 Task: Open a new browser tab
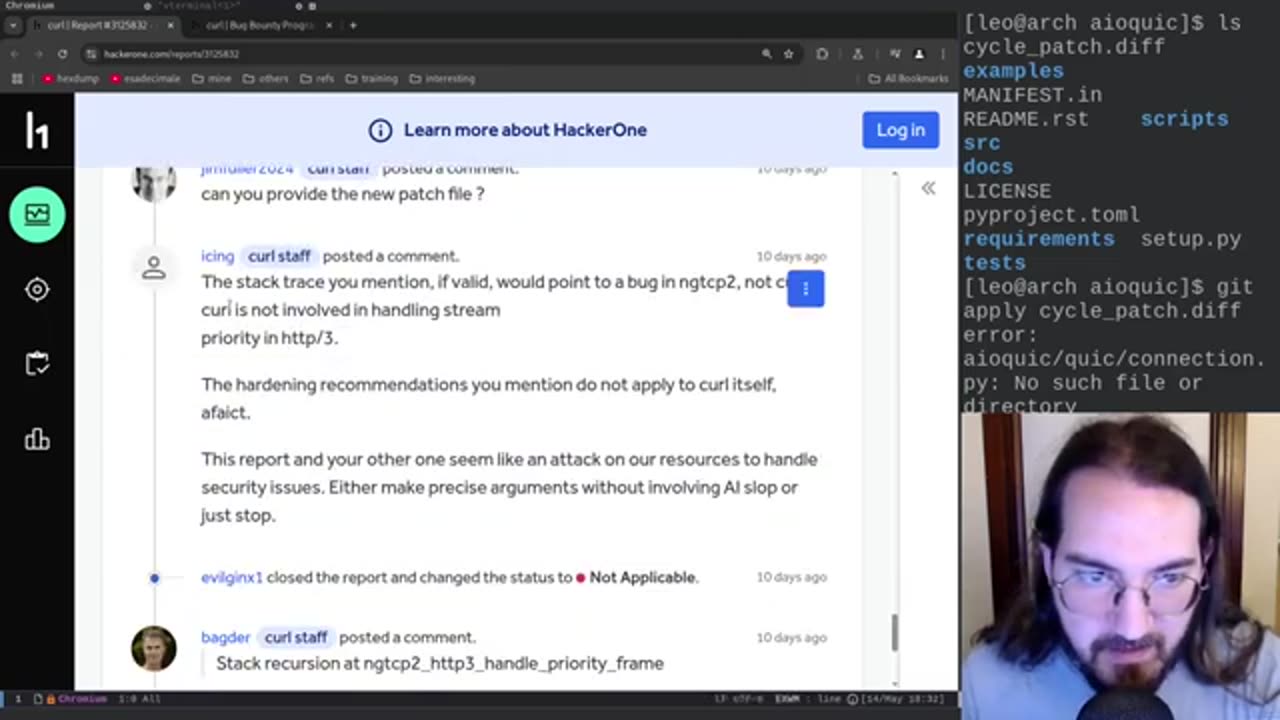coord(352,25)
